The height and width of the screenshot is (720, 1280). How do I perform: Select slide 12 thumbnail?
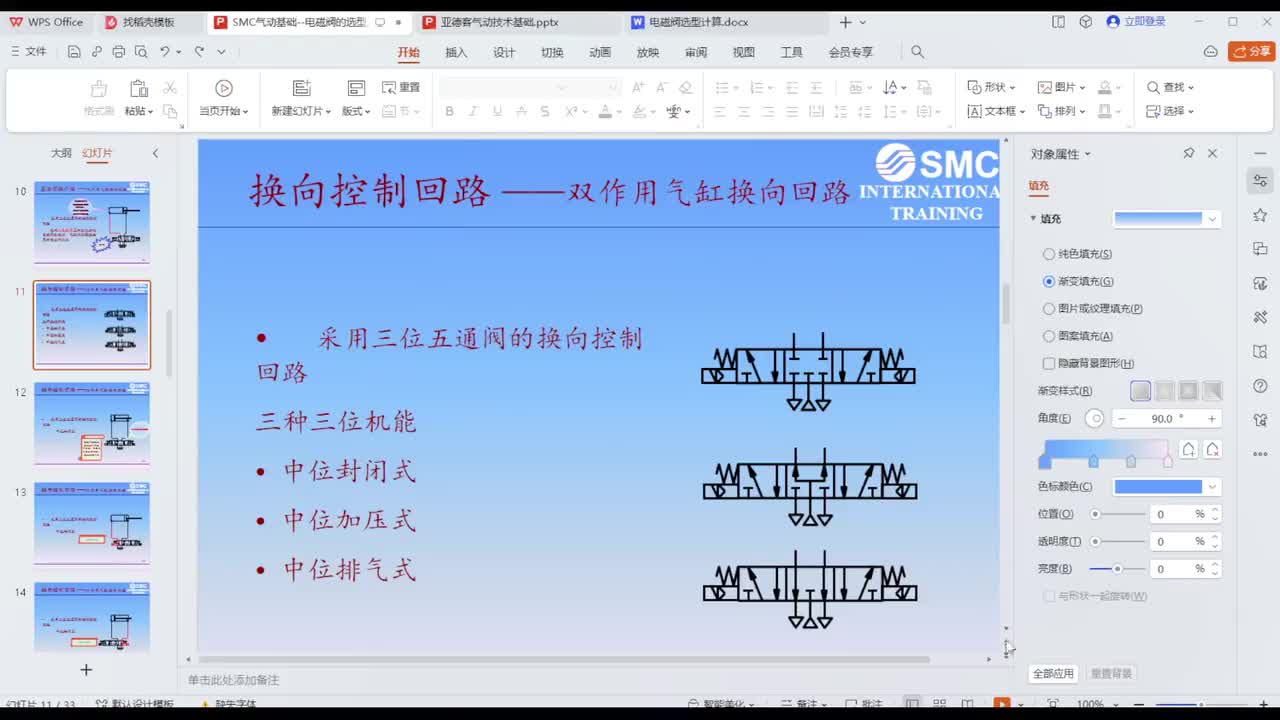click(92, 424)
